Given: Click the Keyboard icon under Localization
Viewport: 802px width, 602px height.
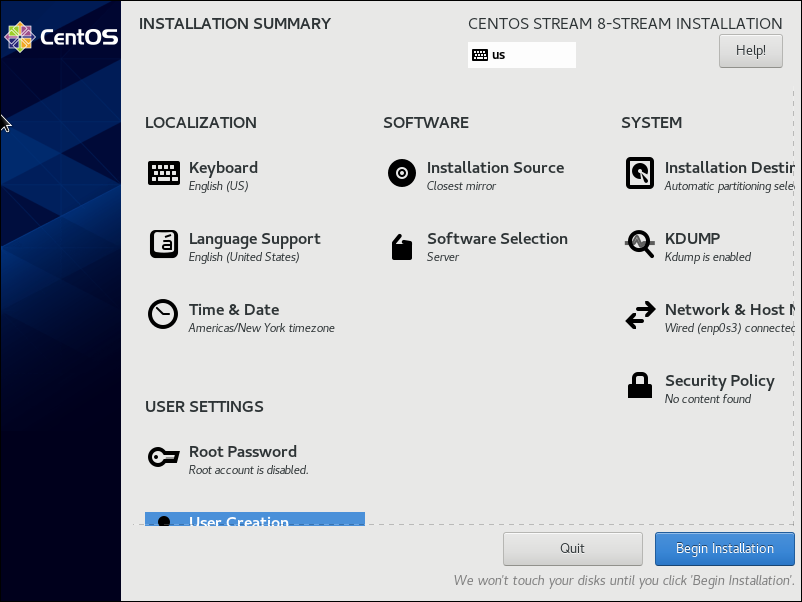Looking at the screenshot, I should pos(163,174).
